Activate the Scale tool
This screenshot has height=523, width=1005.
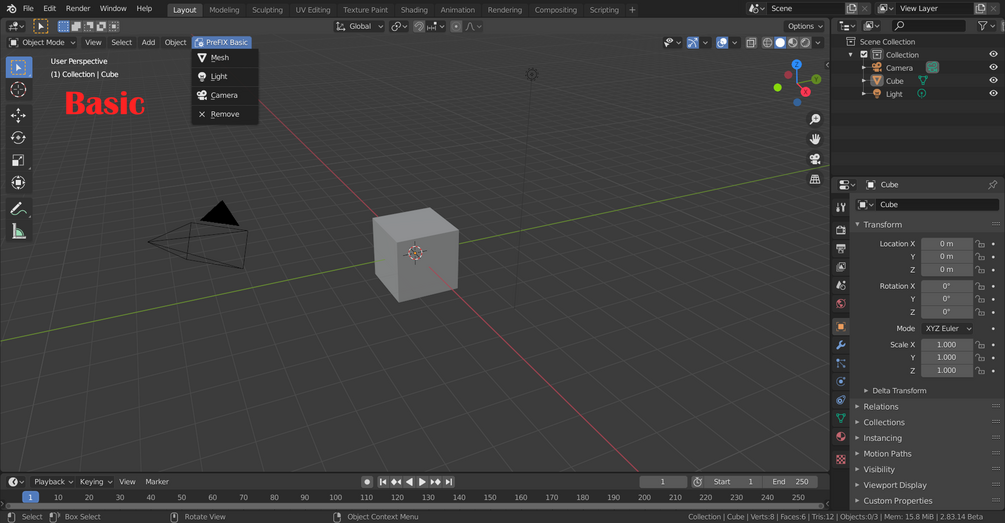coord(19,160)
